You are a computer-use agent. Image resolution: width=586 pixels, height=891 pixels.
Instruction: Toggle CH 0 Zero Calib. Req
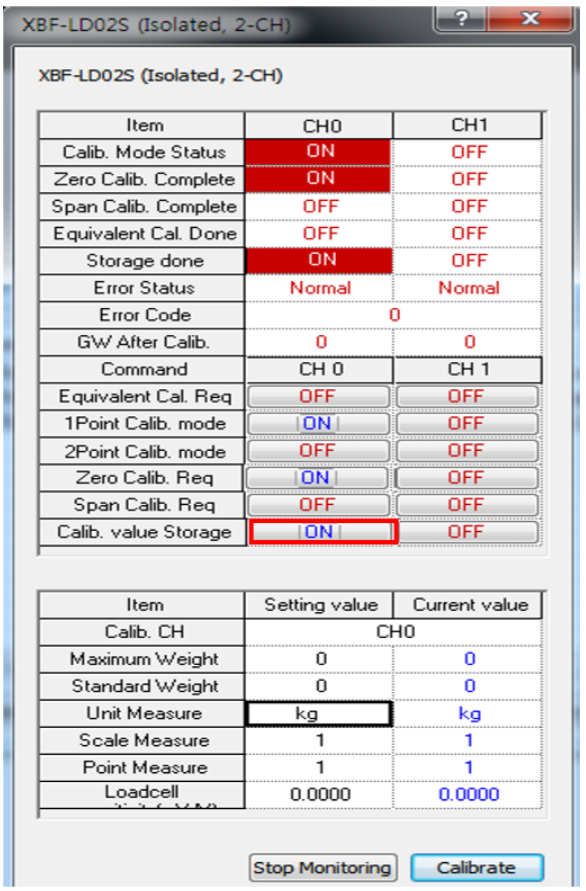click(x=318, y=478)
